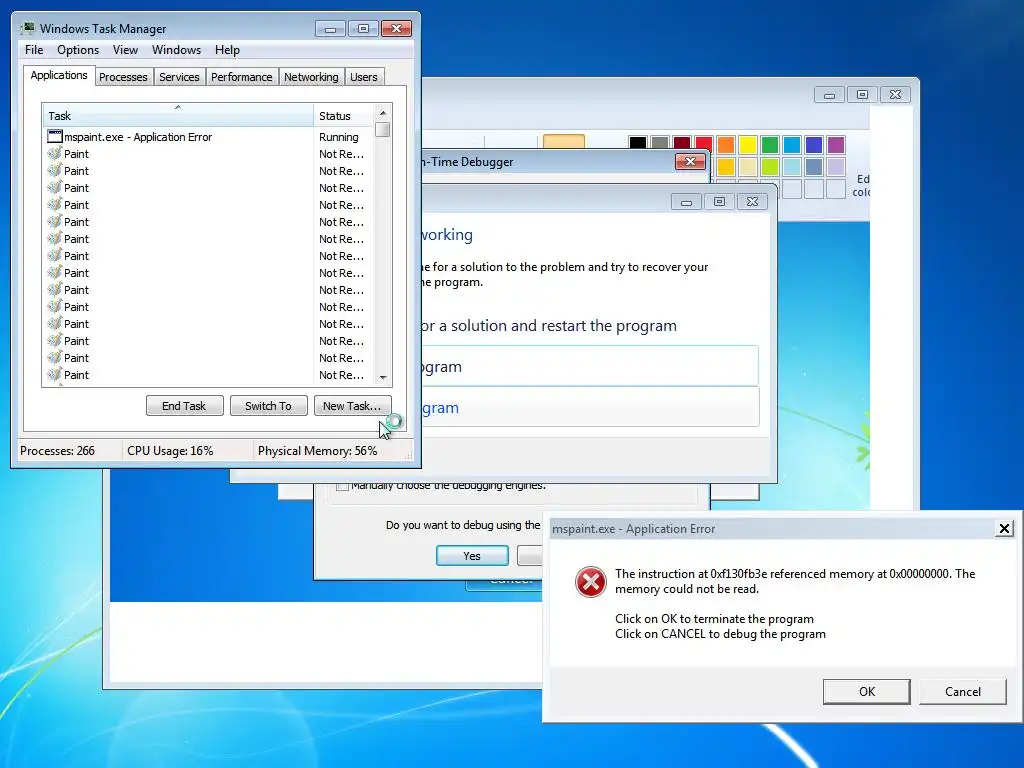Switch to the Users tab
This screenshot has width=1024, height=768.
(364, 77)
